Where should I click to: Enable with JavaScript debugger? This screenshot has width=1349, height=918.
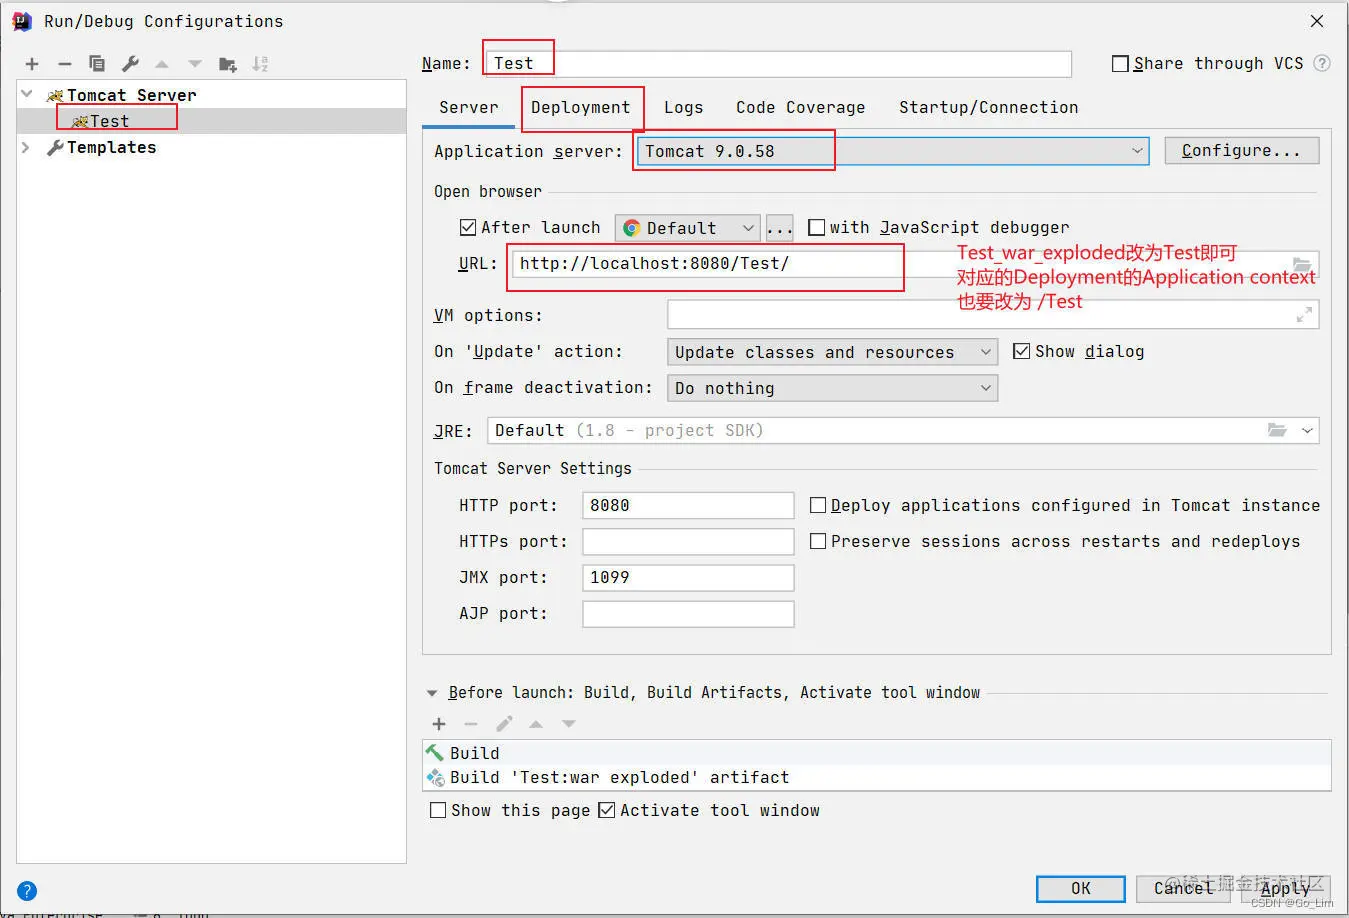816,227
